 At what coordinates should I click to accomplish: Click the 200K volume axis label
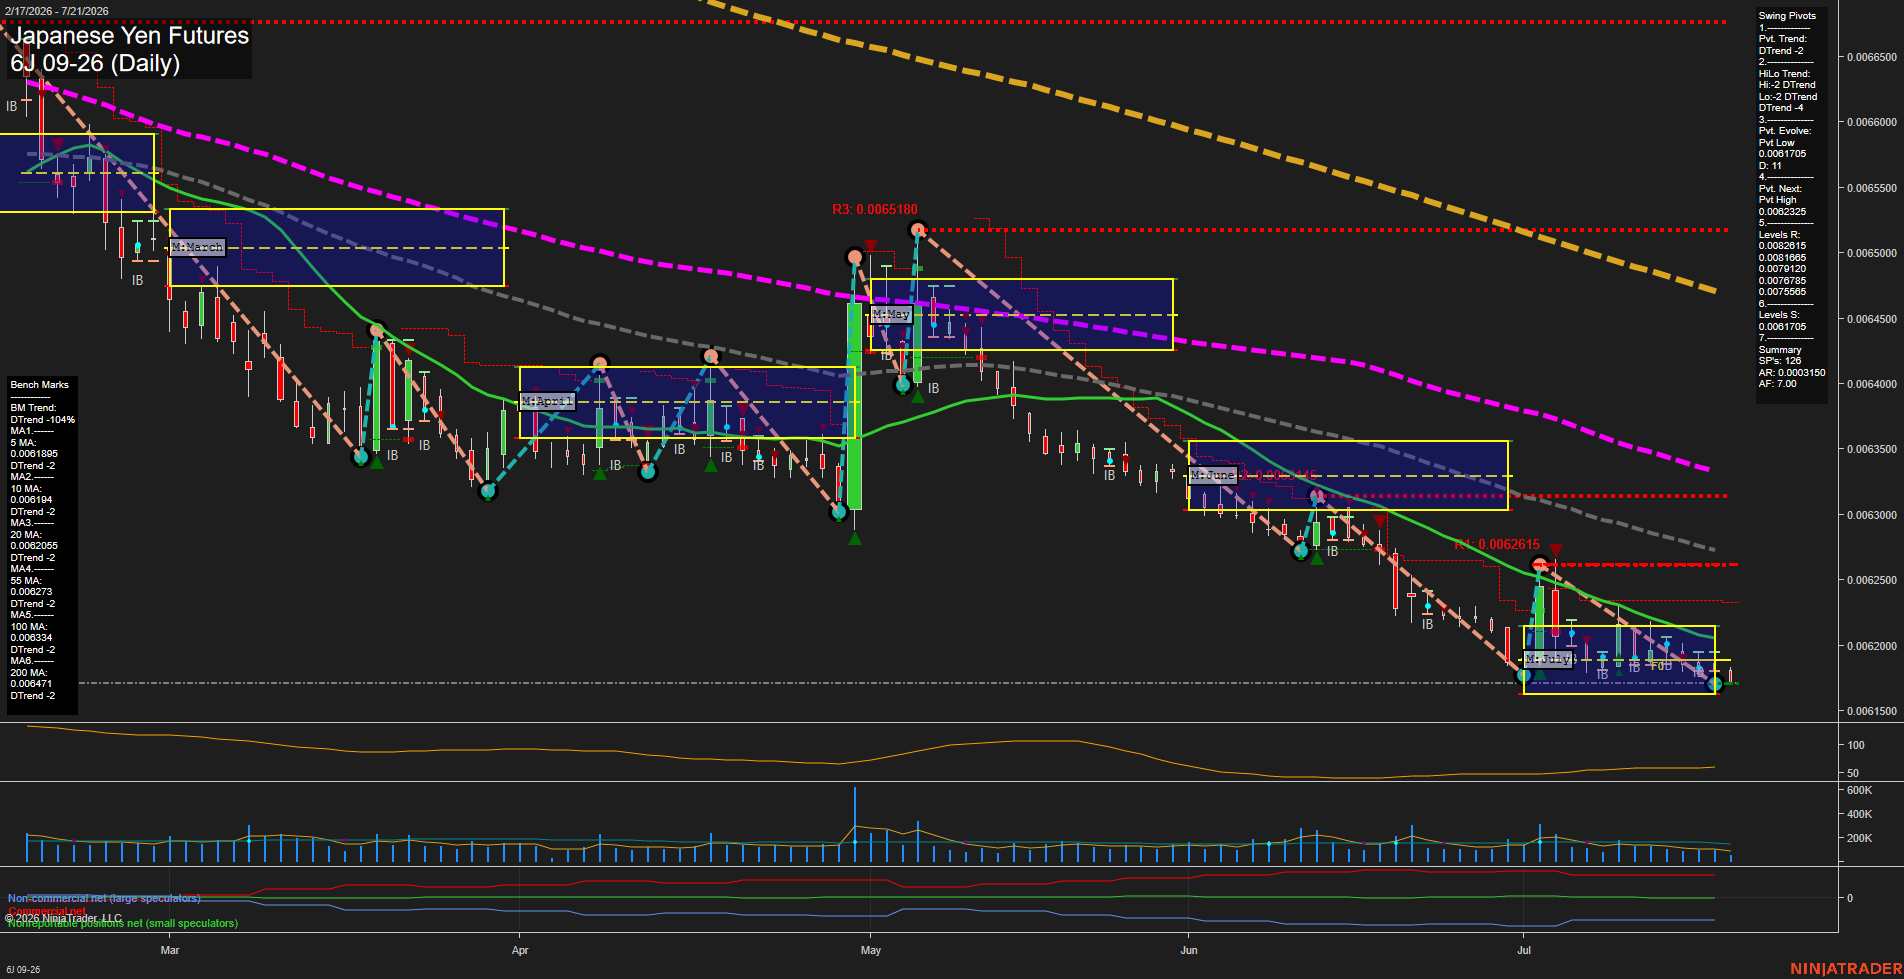(x=1860, y=838)
